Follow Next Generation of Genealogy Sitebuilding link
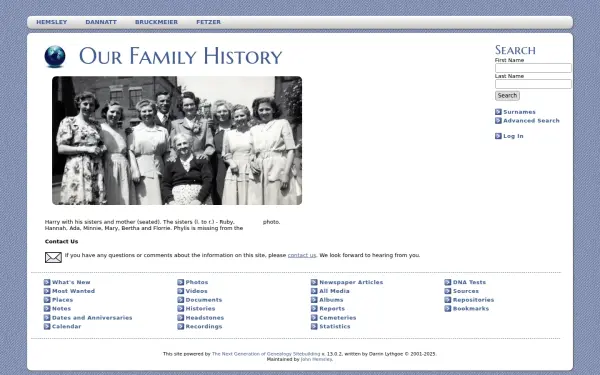600x375 pixels. (266, 354)
